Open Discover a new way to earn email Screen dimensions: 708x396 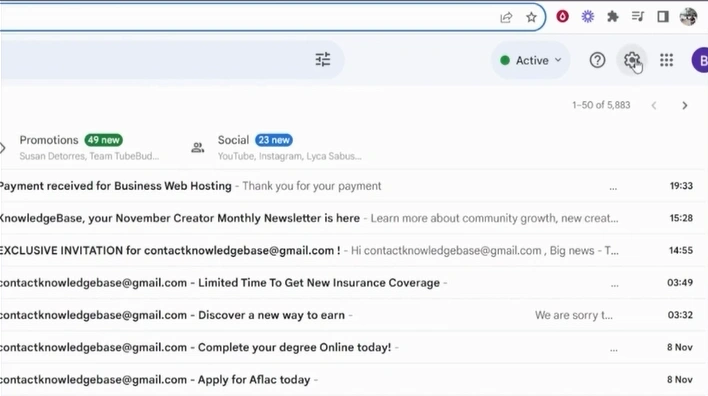pos(354,315)
